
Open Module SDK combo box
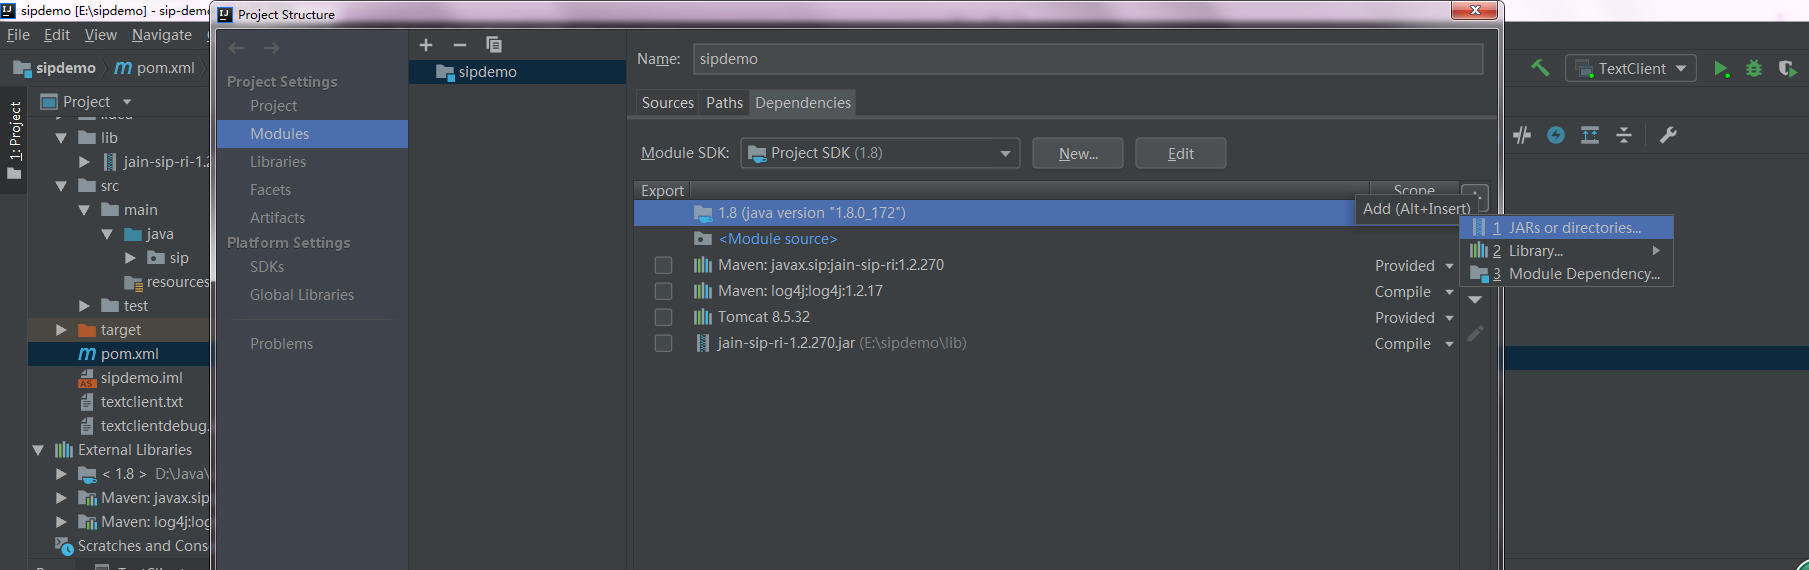tap(880, 153)
